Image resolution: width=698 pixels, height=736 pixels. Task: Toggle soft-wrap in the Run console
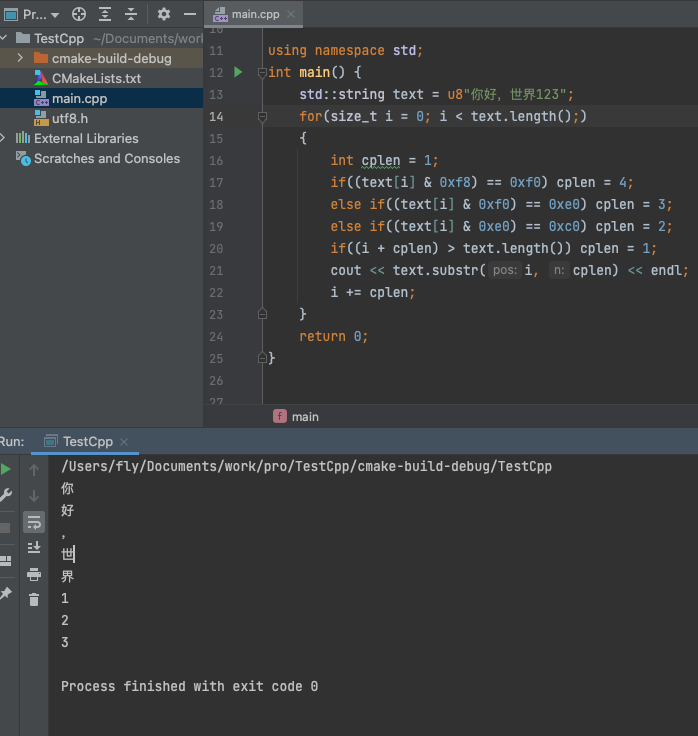click(34, 522)
